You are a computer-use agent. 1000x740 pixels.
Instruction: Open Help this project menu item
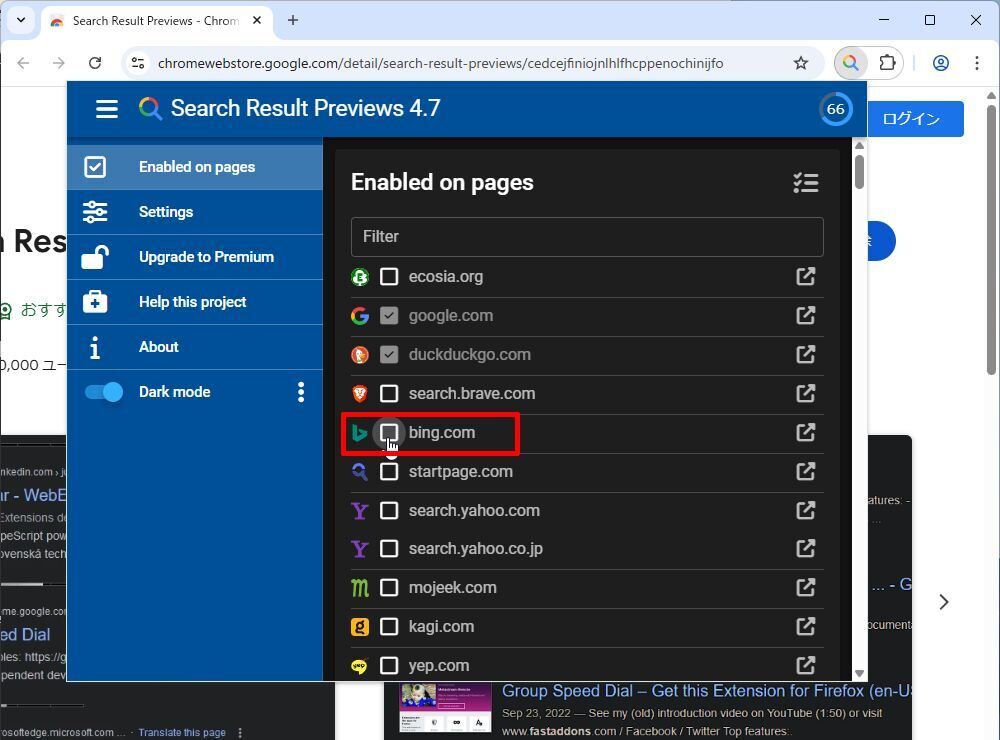coord(195,302)
